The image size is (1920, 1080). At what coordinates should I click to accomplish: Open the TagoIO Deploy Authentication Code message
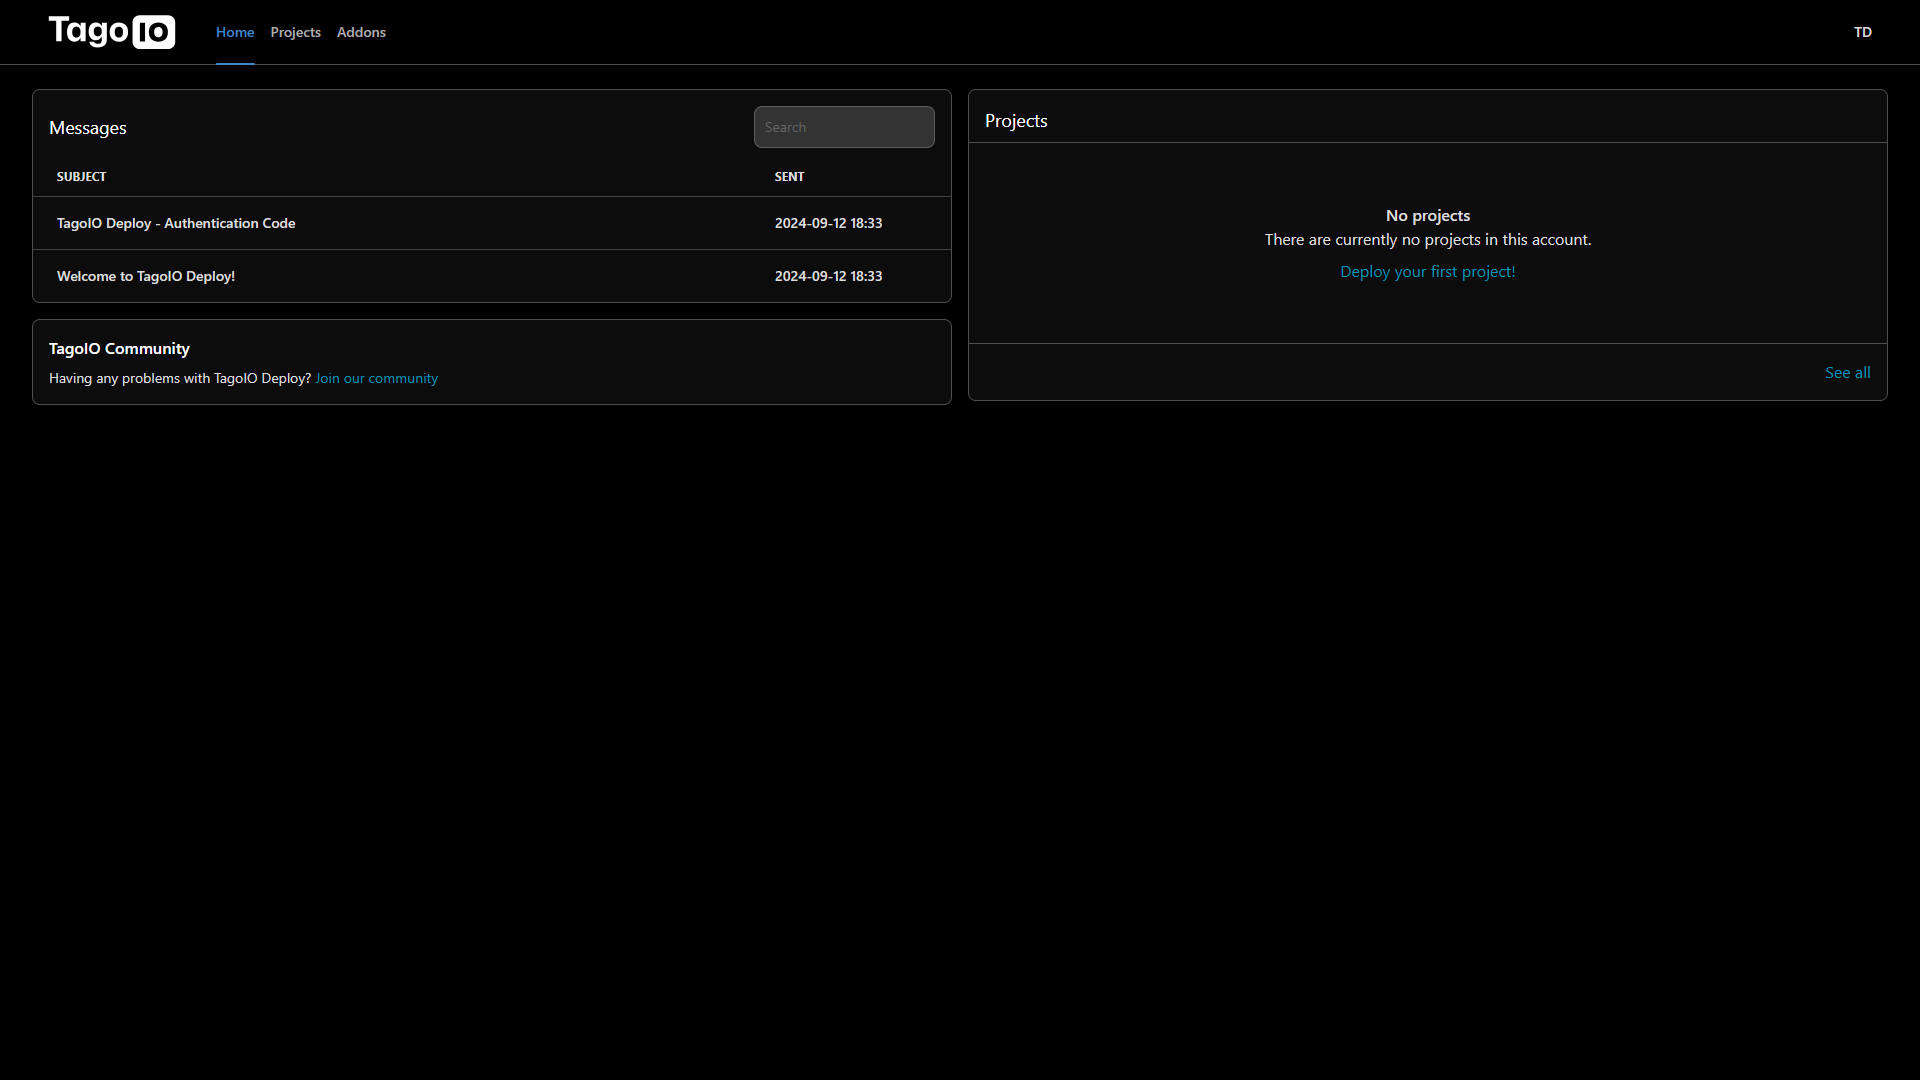(x=176, y=223)
